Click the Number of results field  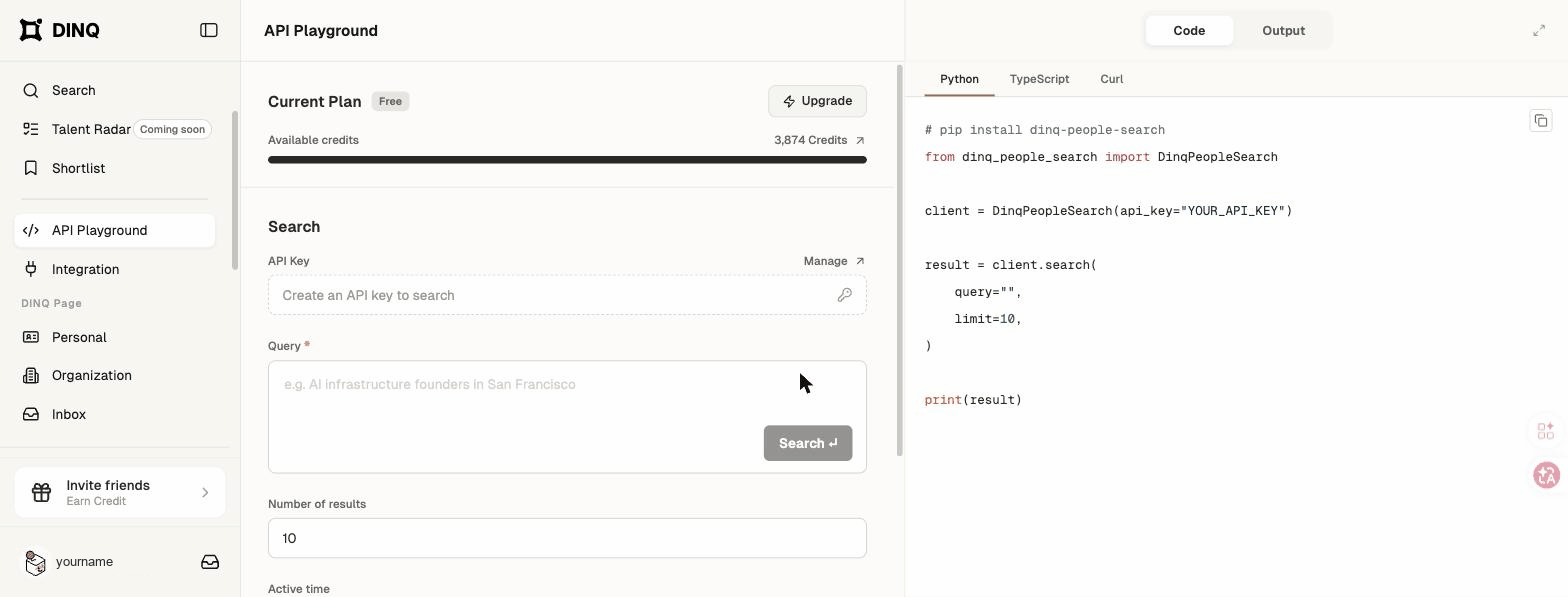[x=567, y=538]
